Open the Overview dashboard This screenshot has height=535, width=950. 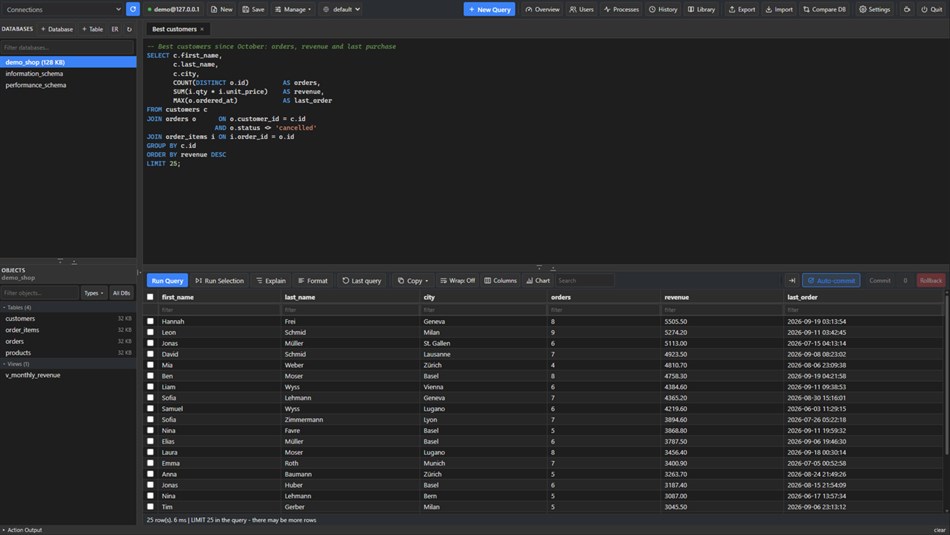coord(542,9)
